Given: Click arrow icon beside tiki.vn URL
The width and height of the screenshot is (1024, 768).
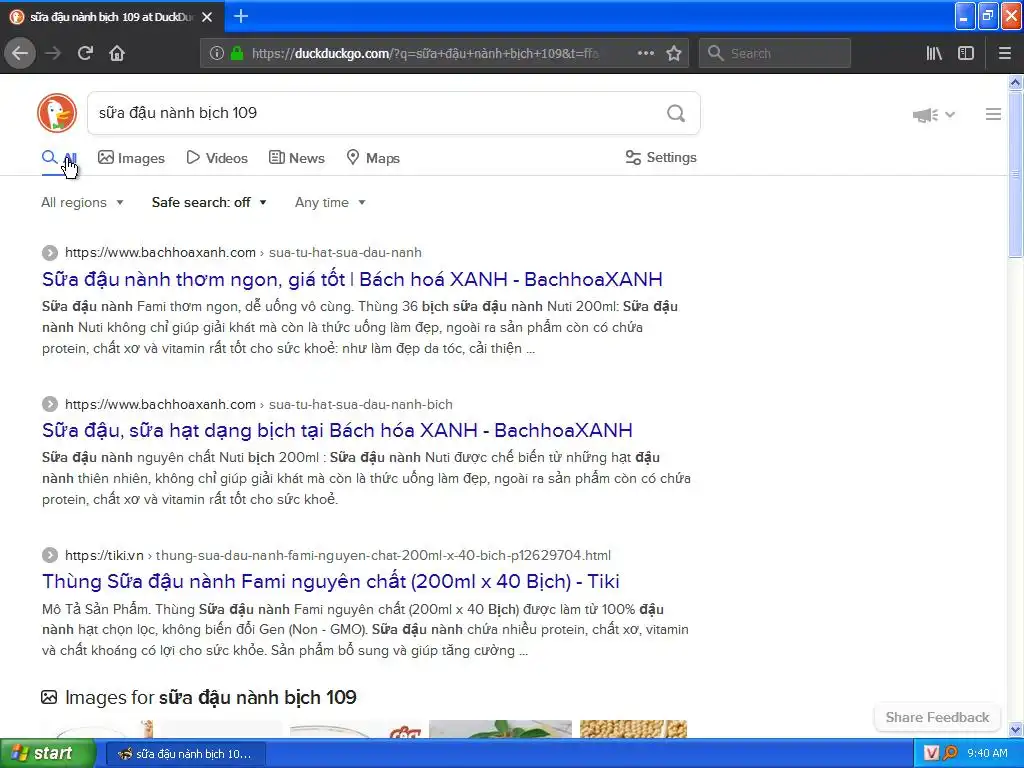Looking at the screenshot, I should tap(50, 555).
